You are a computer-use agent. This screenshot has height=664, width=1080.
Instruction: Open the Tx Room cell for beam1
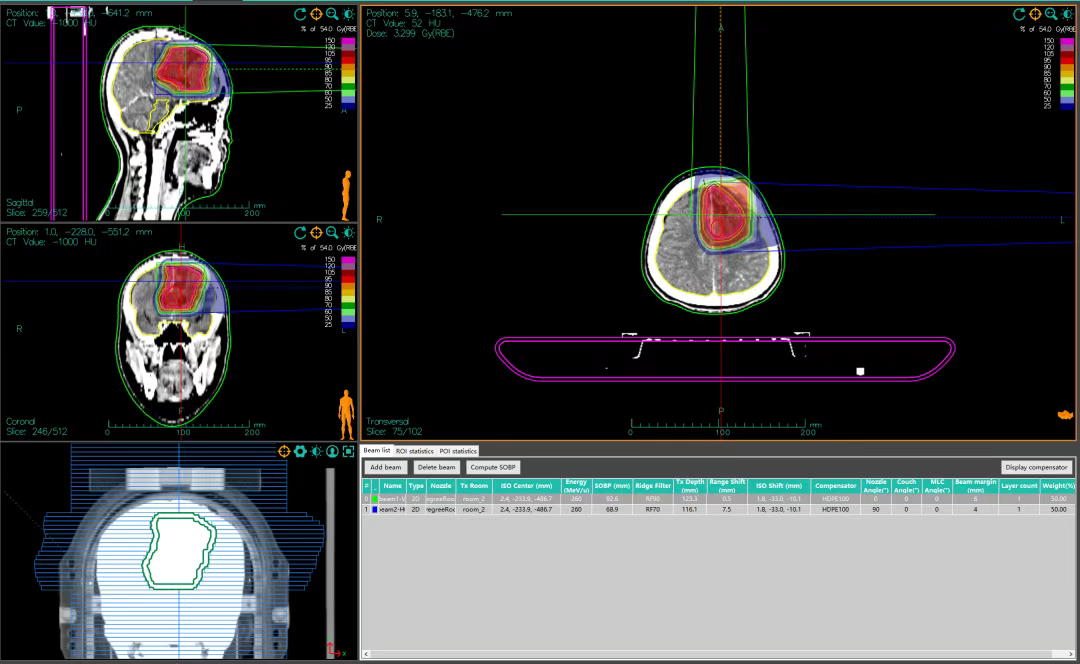click(x=473, y=498)
